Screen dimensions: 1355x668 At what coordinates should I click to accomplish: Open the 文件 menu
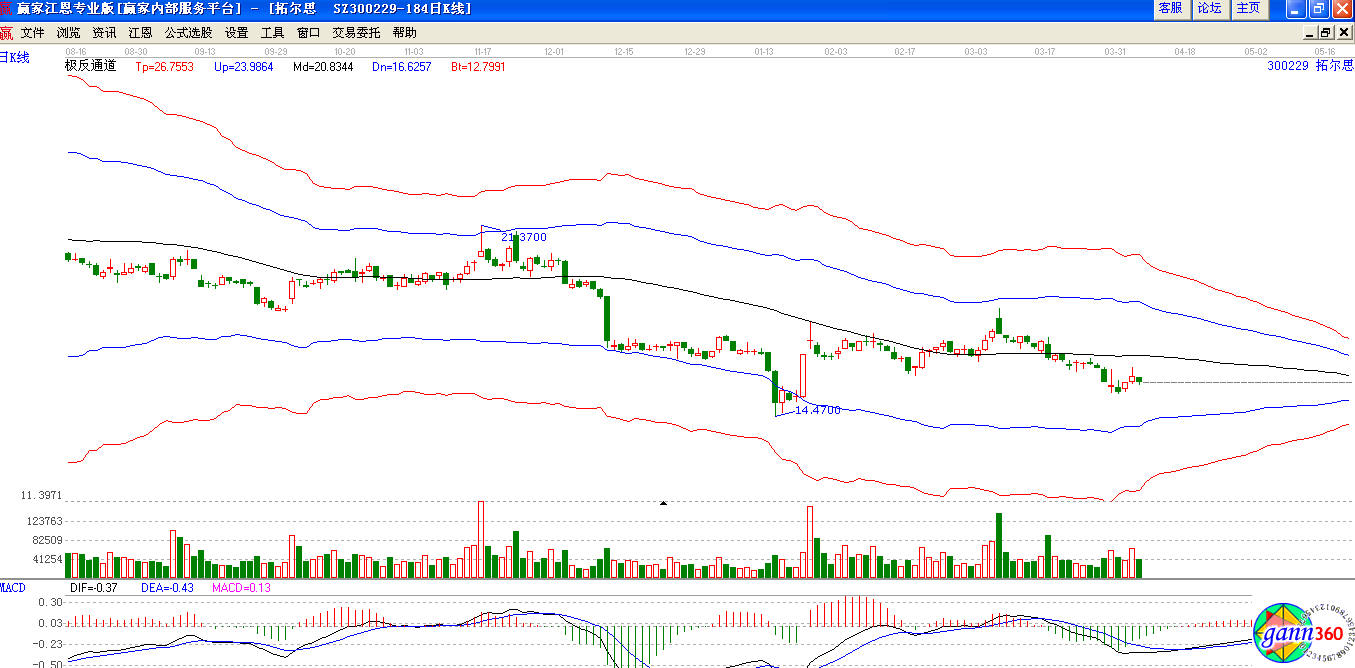32,32
